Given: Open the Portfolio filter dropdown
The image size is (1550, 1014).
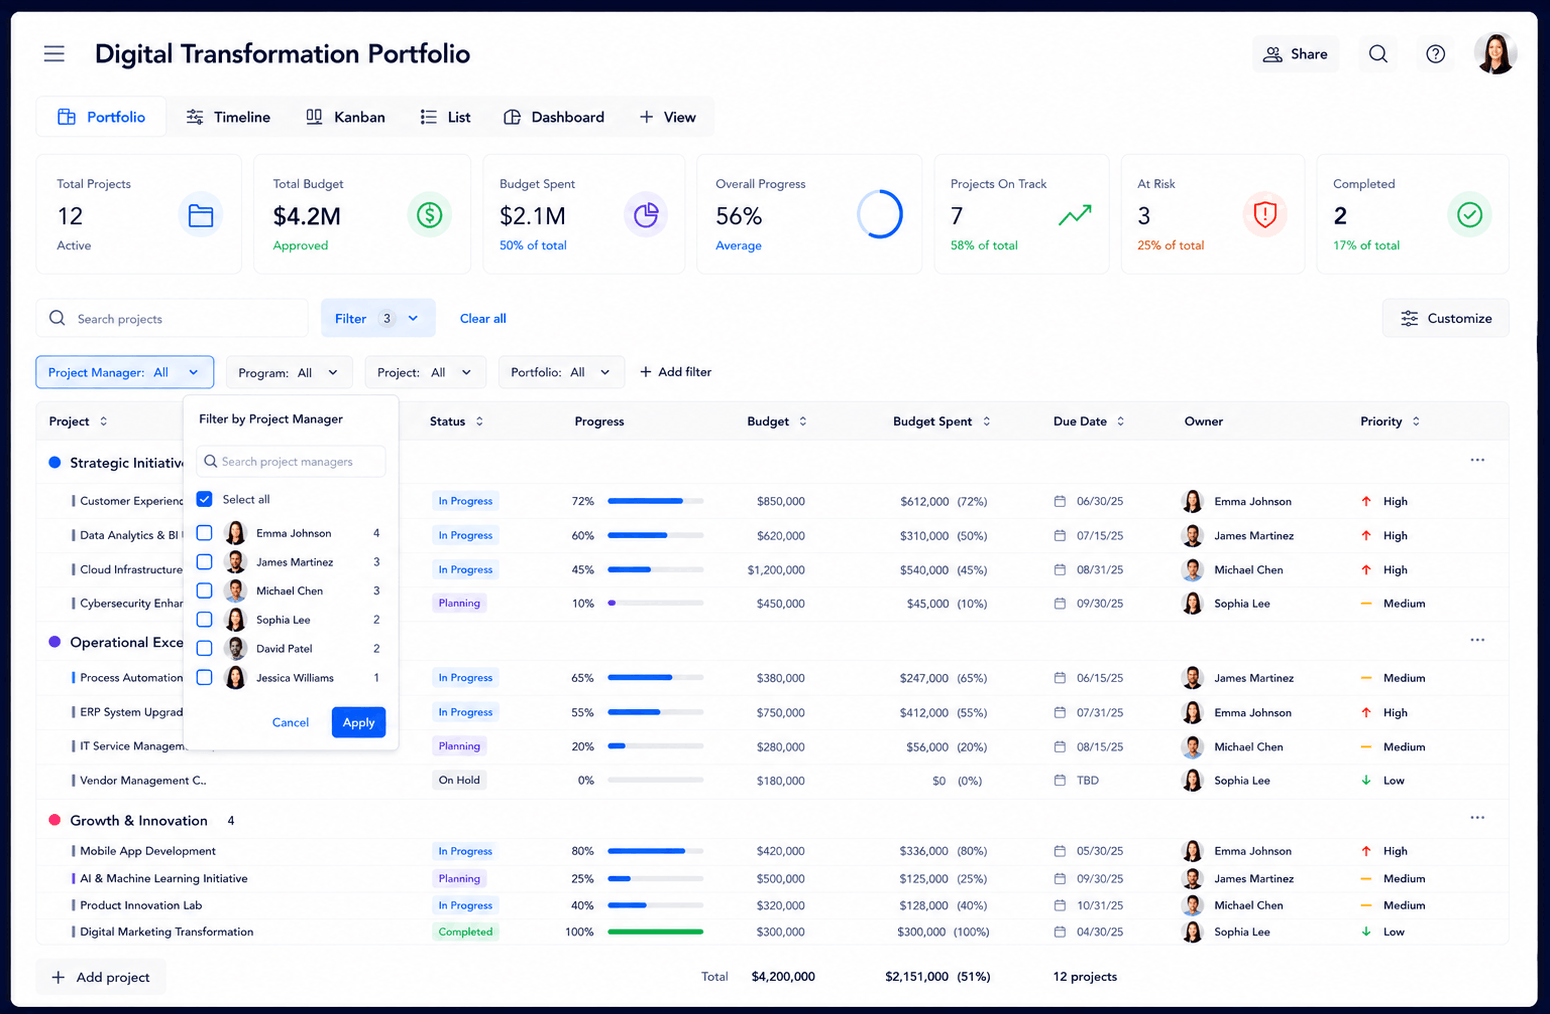Looking at the screenshot, I should coord(561,372).
